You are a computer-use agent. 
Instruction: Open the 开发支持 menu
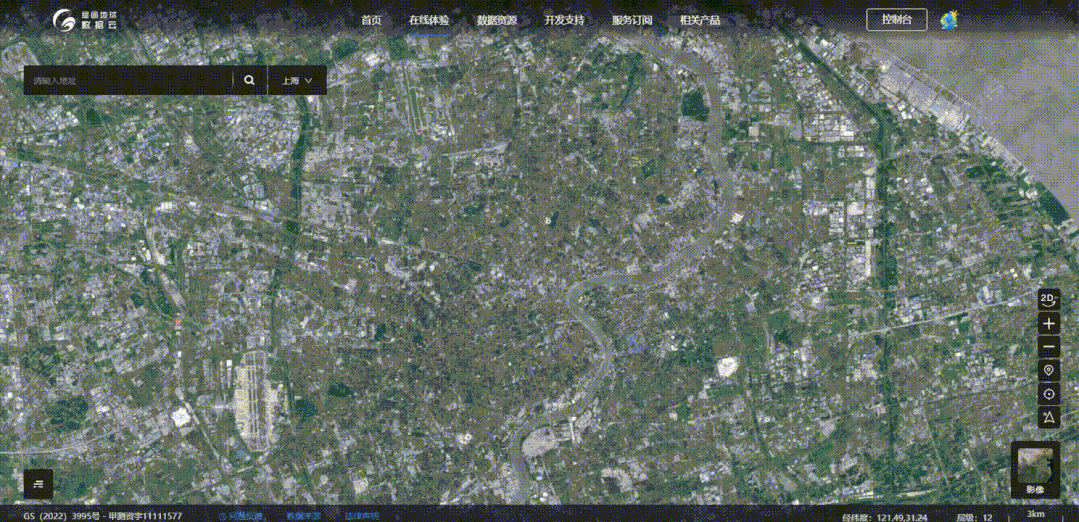tap(564, 20)
